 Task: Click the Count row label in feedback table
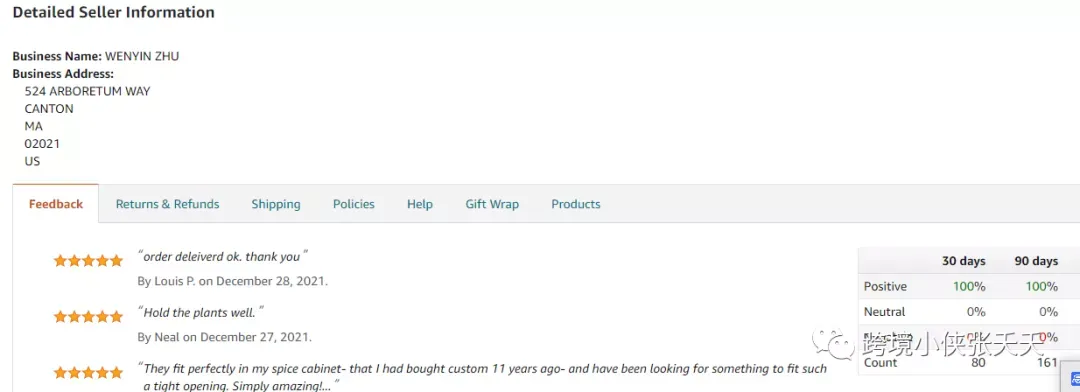(880, 362)
